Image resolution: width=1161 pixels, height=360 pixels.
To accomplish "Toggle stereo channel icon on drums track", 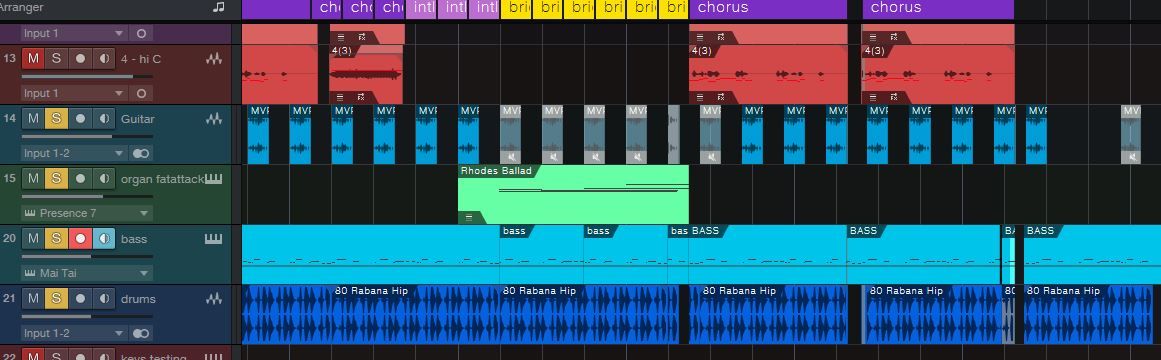I will (x=141, y=333).
